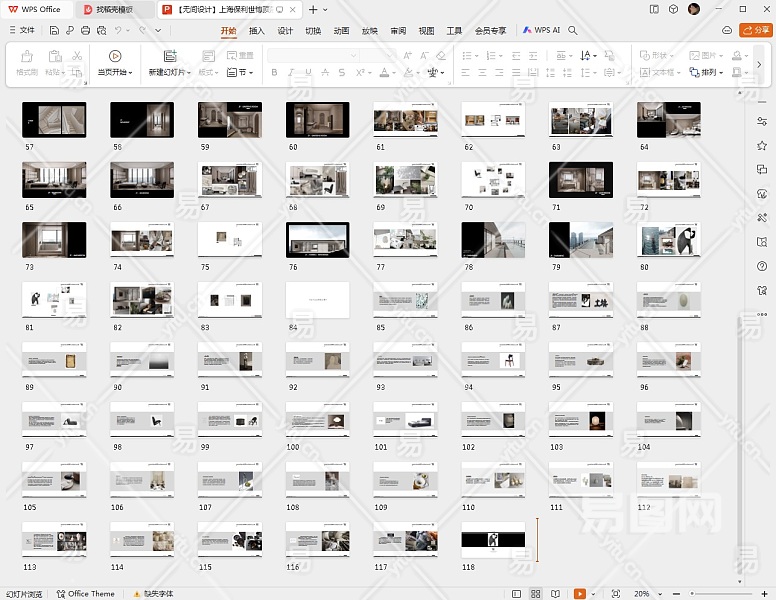Open the search magnifier beside WPS AI
776x600 pixels.
[x=573, y=31]
